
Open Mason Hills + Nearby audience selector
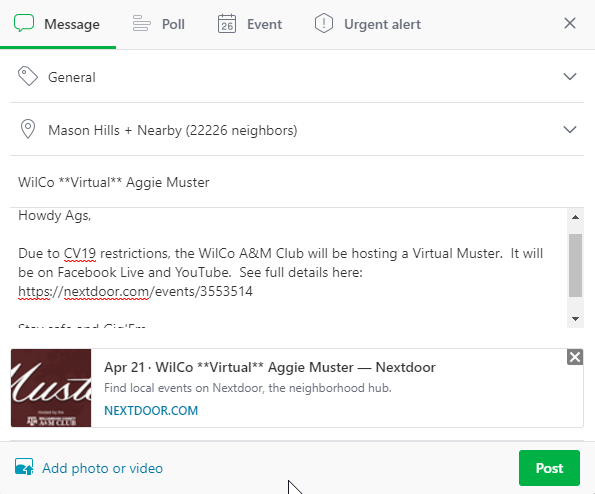tap(297, 129)
